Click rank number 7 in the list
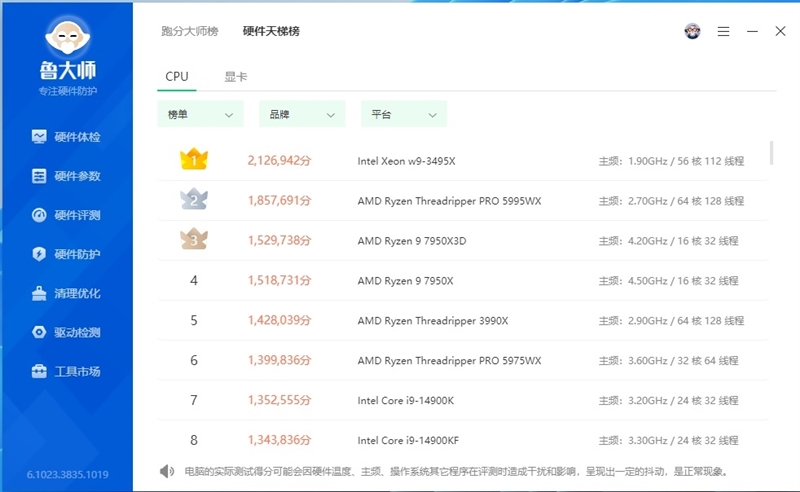Screen dimensions: 800x492 [x=194, y=400]
